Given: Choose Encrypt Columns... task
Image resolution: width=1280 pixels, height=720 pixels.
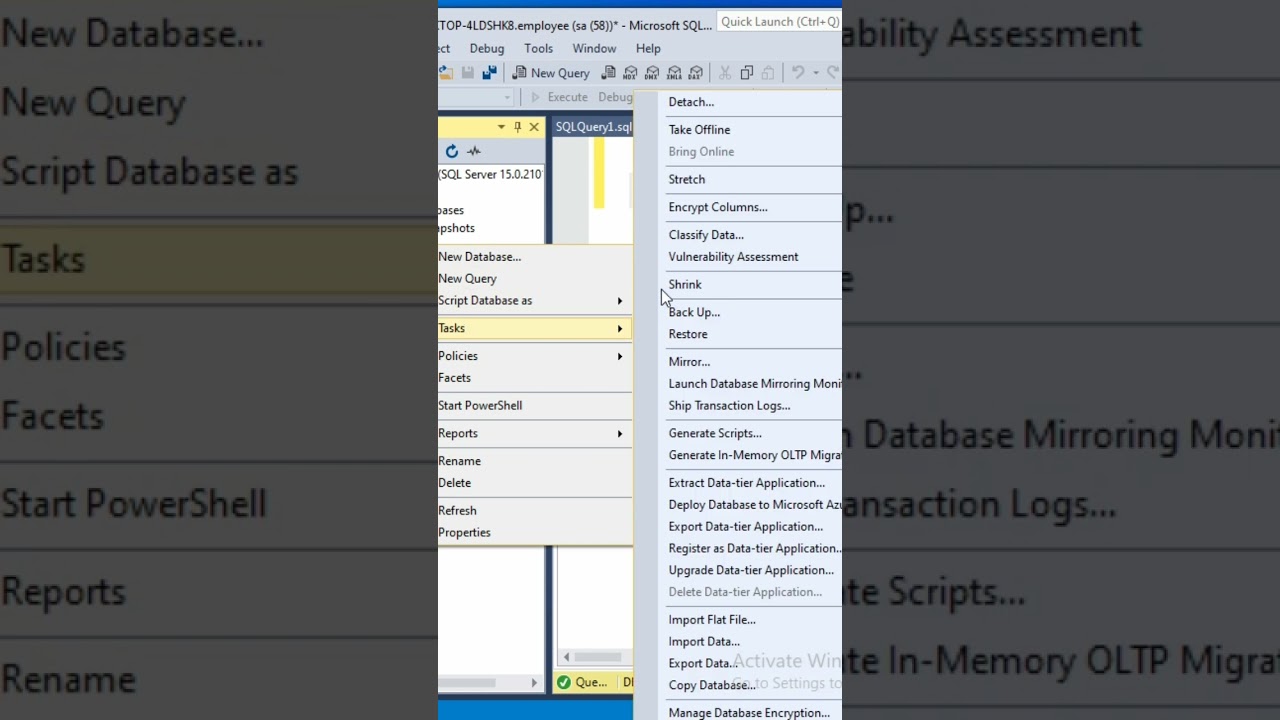Looking at the screenshot, I should point(738,208).
